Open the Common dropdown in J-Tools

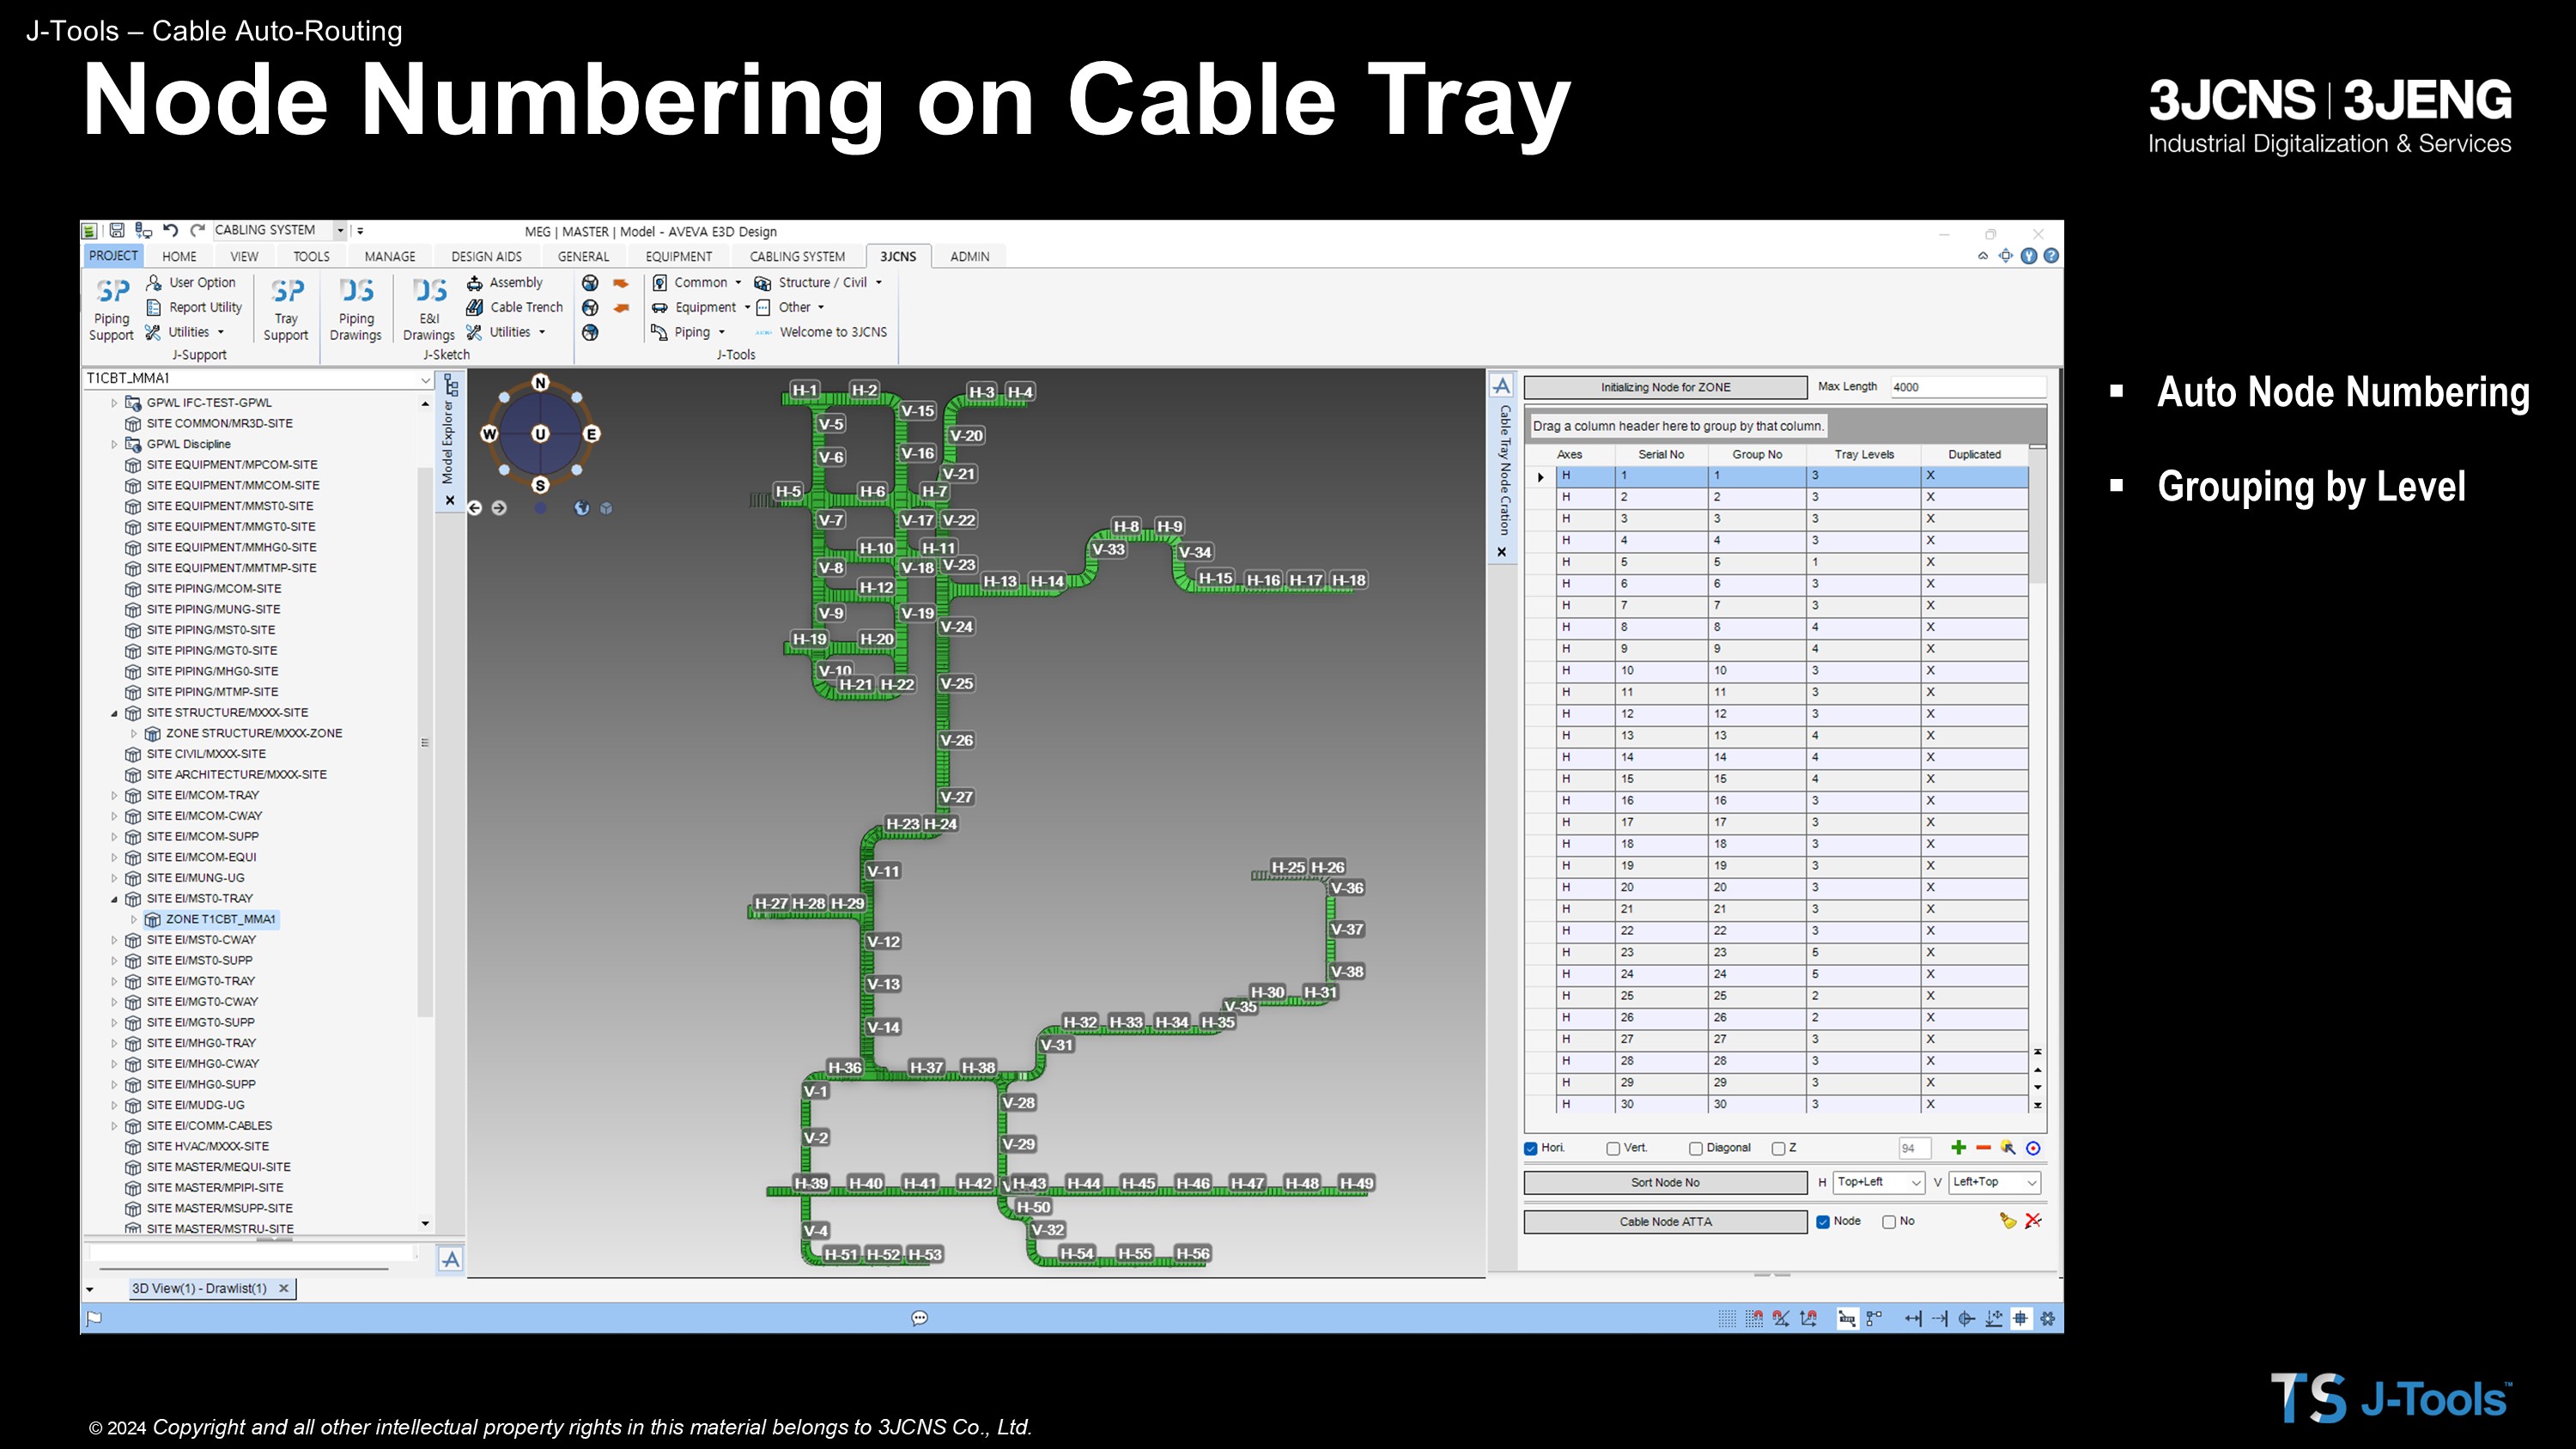tap(698, 283)
